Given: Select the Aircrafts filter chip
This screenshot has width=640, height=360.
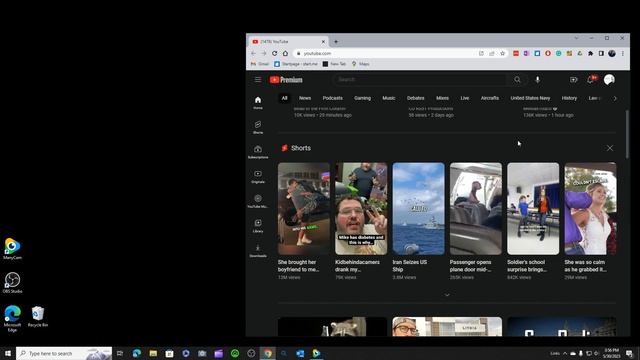Looking at the screenshot, I should coord(490,98).
